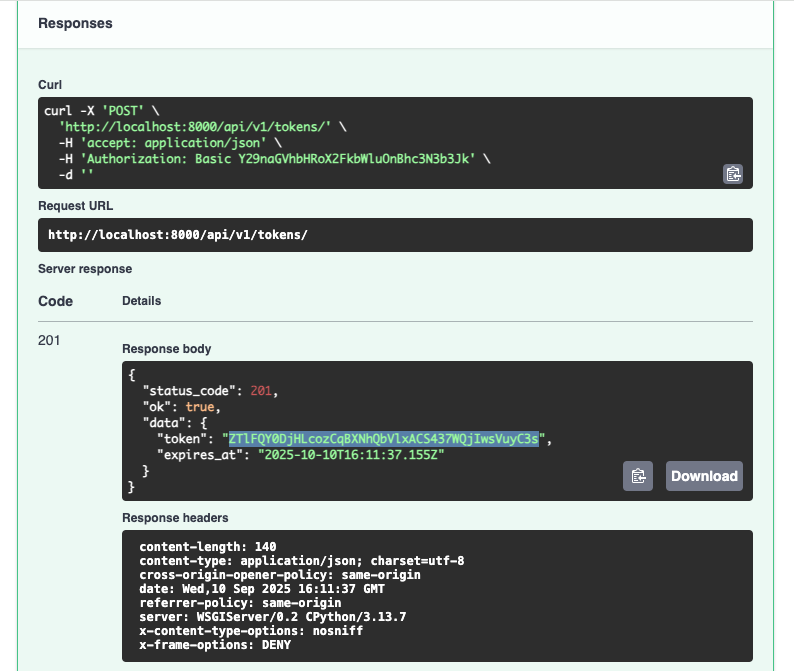Click the Request URL label
Viewport: 794px width, 671px height.
coord(75,206)
